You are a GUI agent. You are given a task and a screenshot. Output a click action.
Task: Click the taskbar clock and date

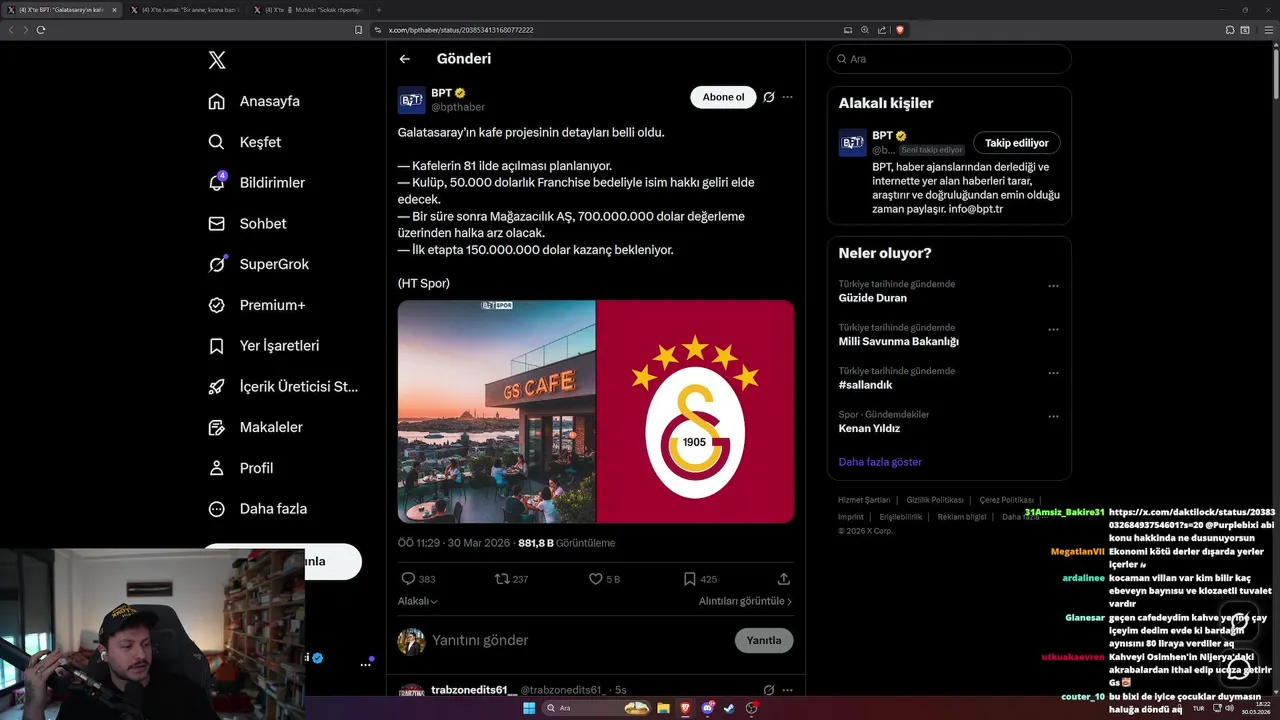click(1255, 708)
